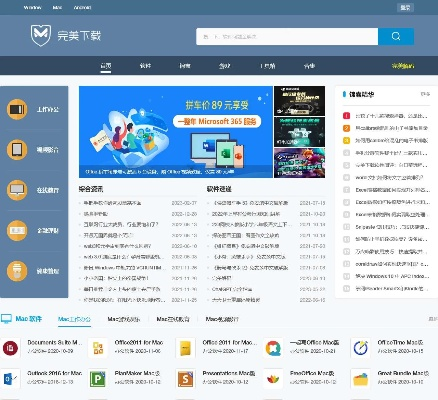Image resolution: width=438 pixels, height=400 pixels.
Task: Open the Microsoft 365 promotion banner
Action: (176, 132)
